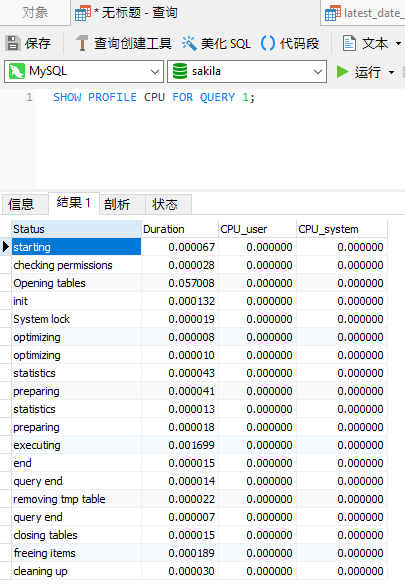
Task: Click the Beautify SQL wand icon
Action: 189,43
